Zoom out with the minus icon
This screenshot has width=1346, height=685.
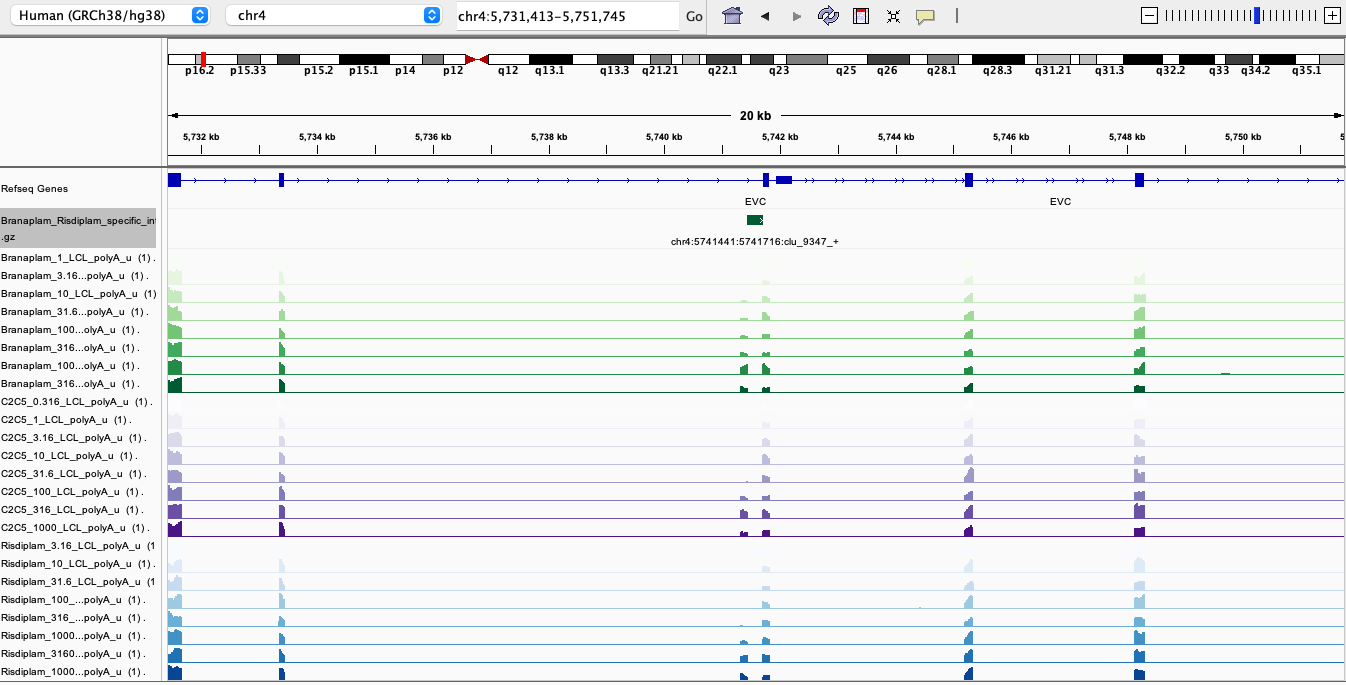(x=1150, y=16)
